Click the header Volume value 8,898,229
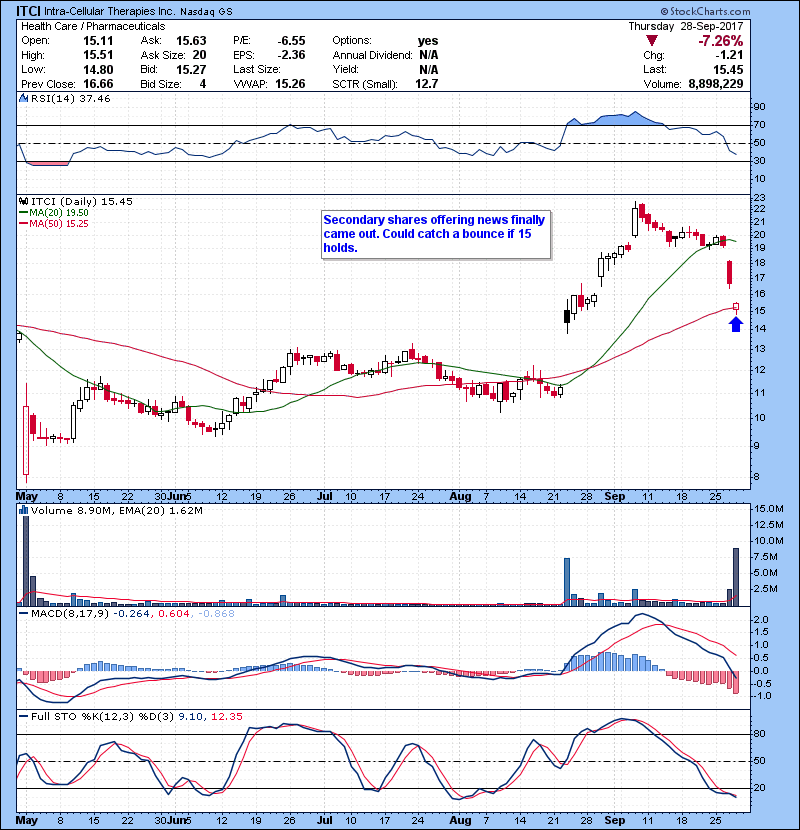 click(x=716, y=84)
